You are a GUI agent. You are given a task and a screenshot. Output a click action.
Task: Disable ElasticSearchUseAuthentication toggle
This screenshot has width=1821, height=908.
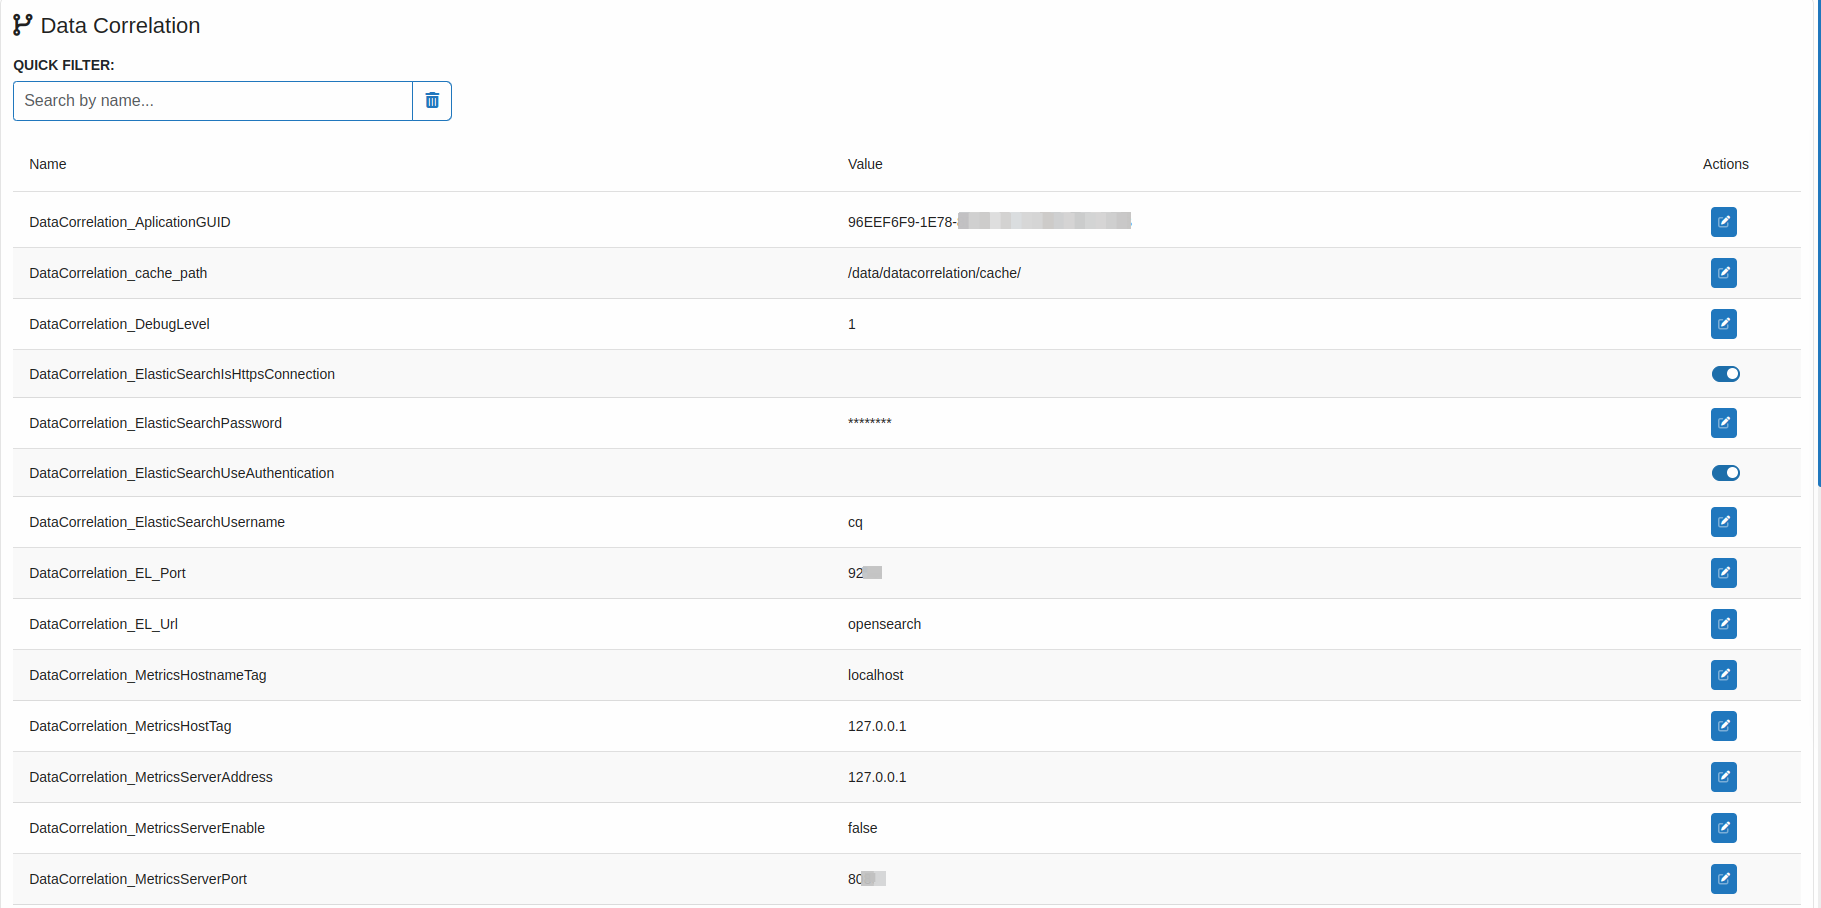point(1725,473)
